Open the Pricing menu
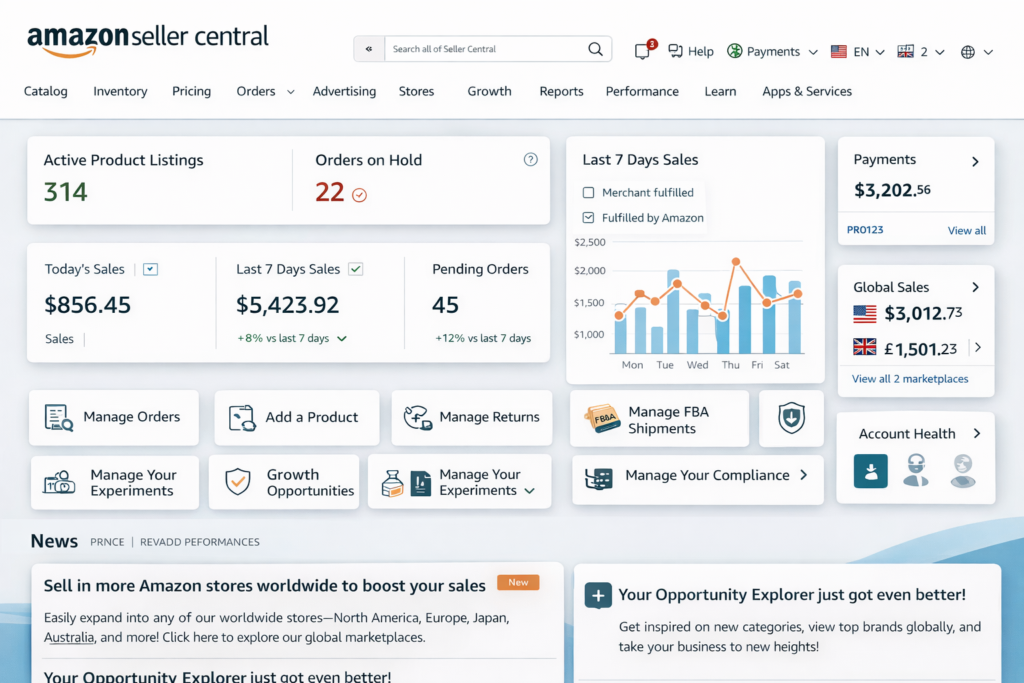The height and width of the screenshot is (683, 1024). 191,91
